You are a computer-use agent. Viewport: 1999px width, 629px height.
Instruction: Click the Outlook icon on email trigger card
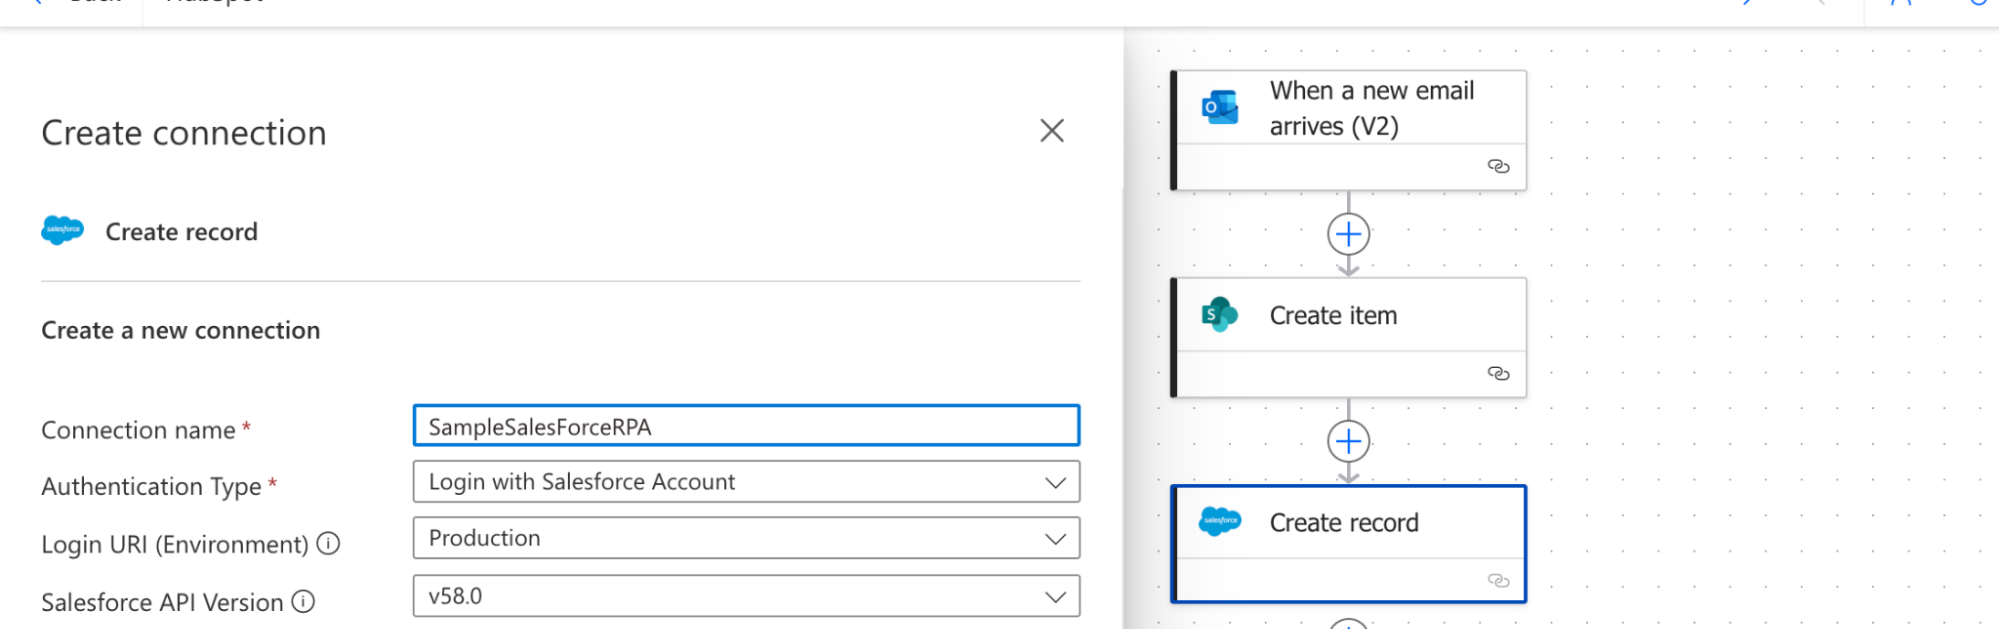1220,107
